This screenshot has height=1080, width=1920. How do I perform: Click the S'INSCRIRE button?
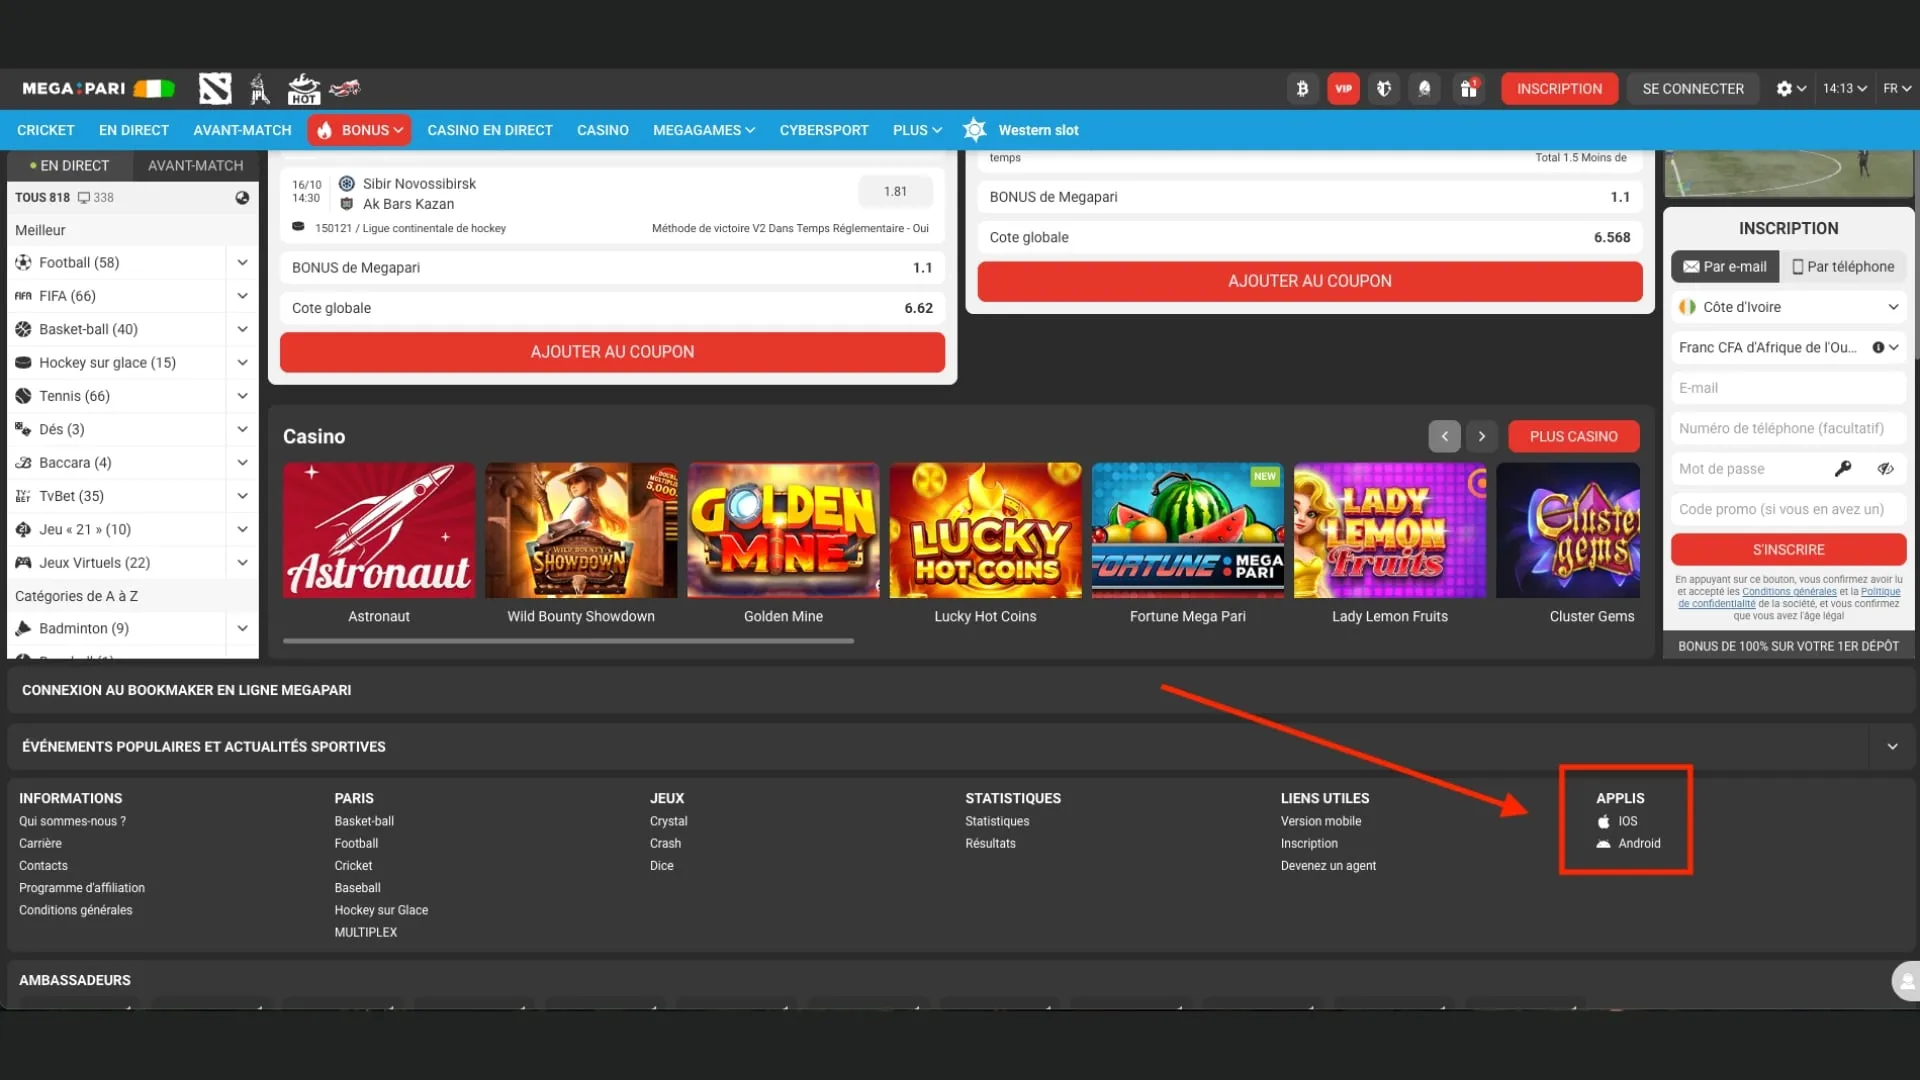tap(1788, 549)
